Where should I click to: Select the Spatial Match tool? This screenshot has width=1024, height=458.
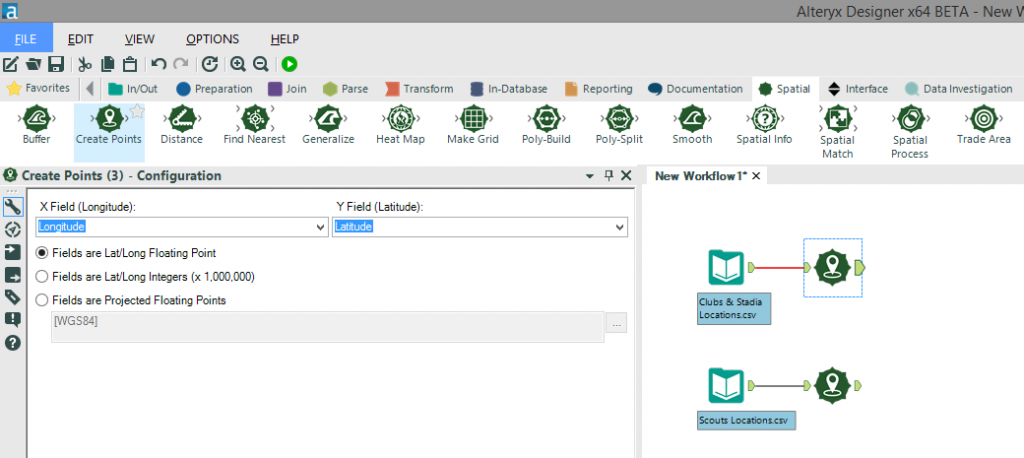point(837,132)
